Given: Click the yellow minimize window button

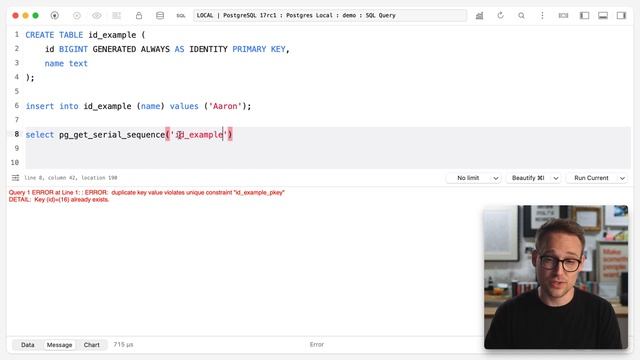Looking at the screenshot, I should click(x=25, y=16).
